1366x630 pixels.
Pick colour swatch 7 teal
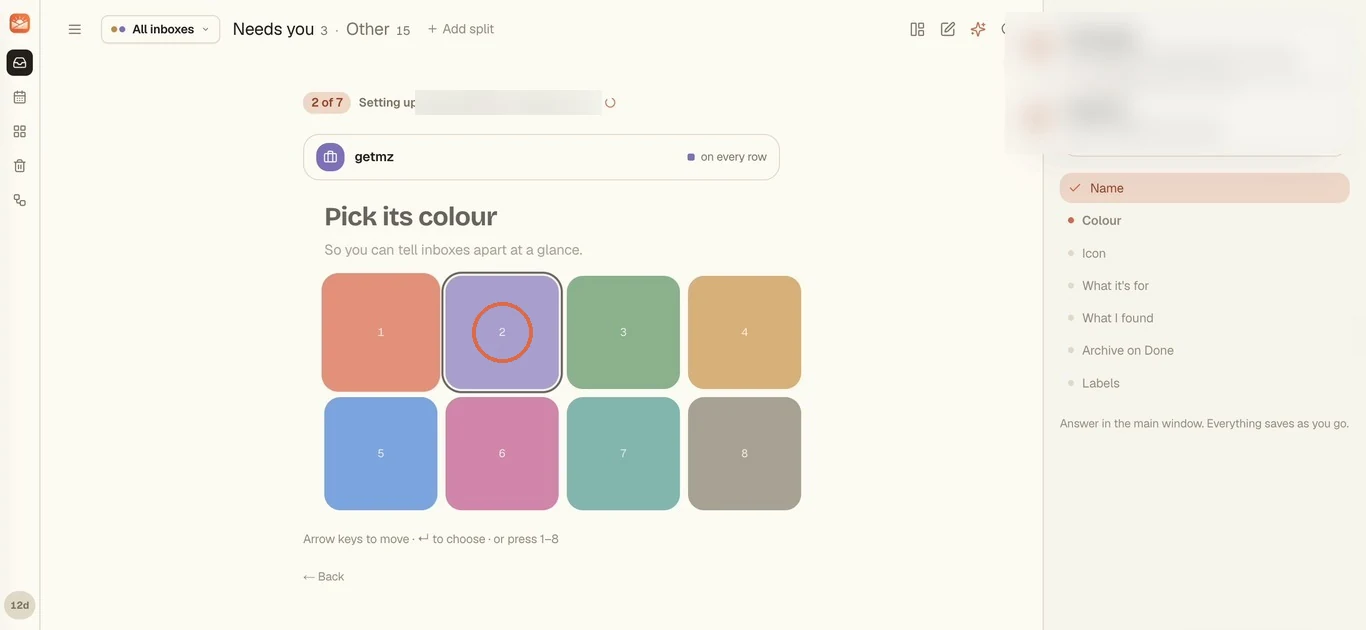pyautogui.click(x=623, y=453)
